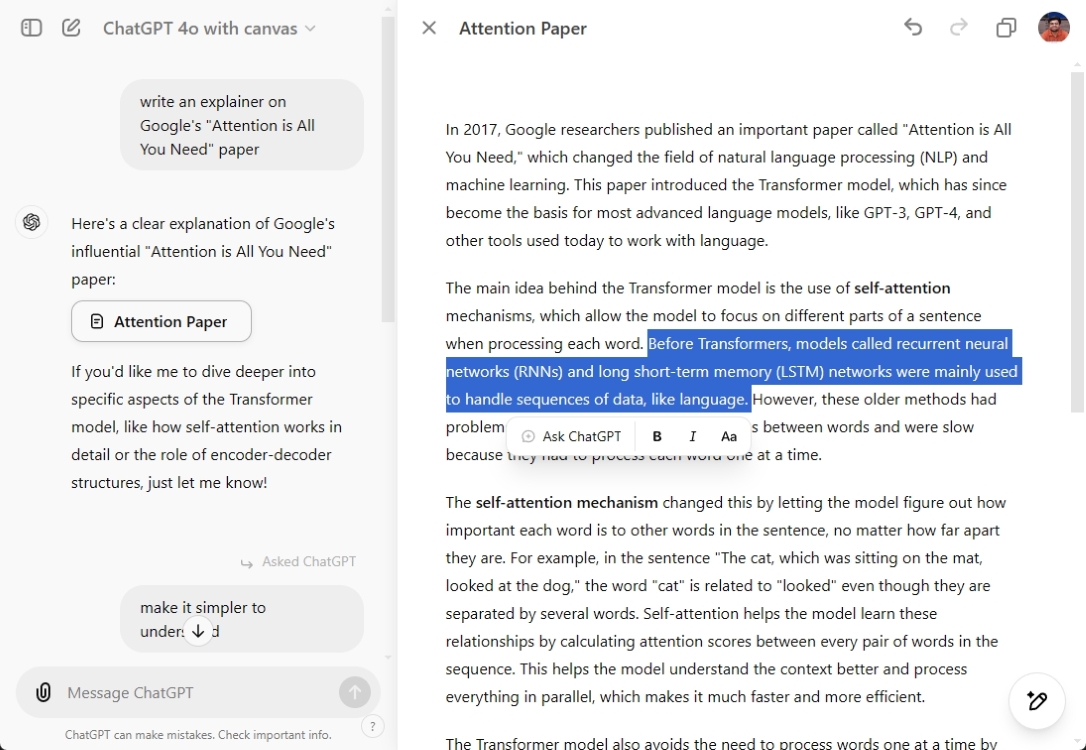Close the Attention Paper canvas
Screen dimensions: 1086x750
(429, 28)
